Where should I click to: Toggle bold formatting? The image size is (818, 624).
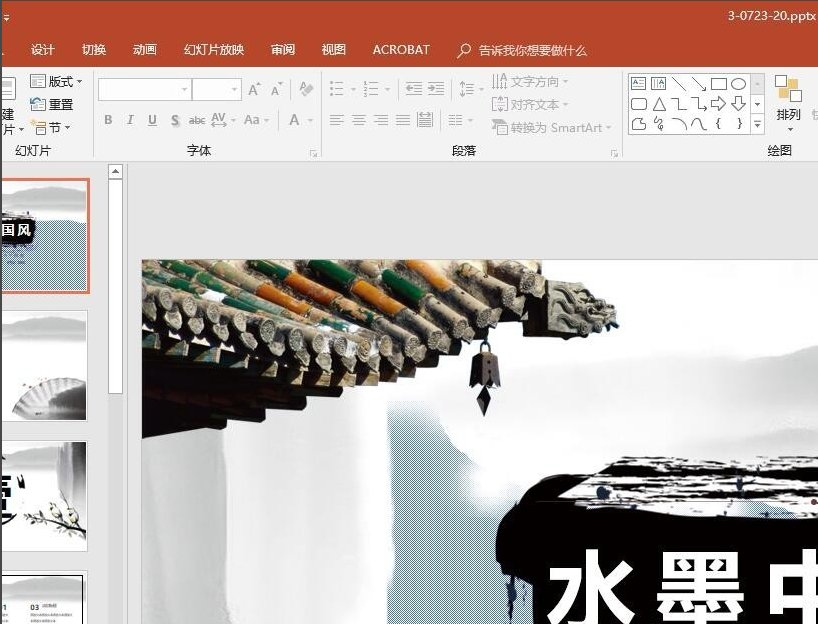(x=108, y=120)
